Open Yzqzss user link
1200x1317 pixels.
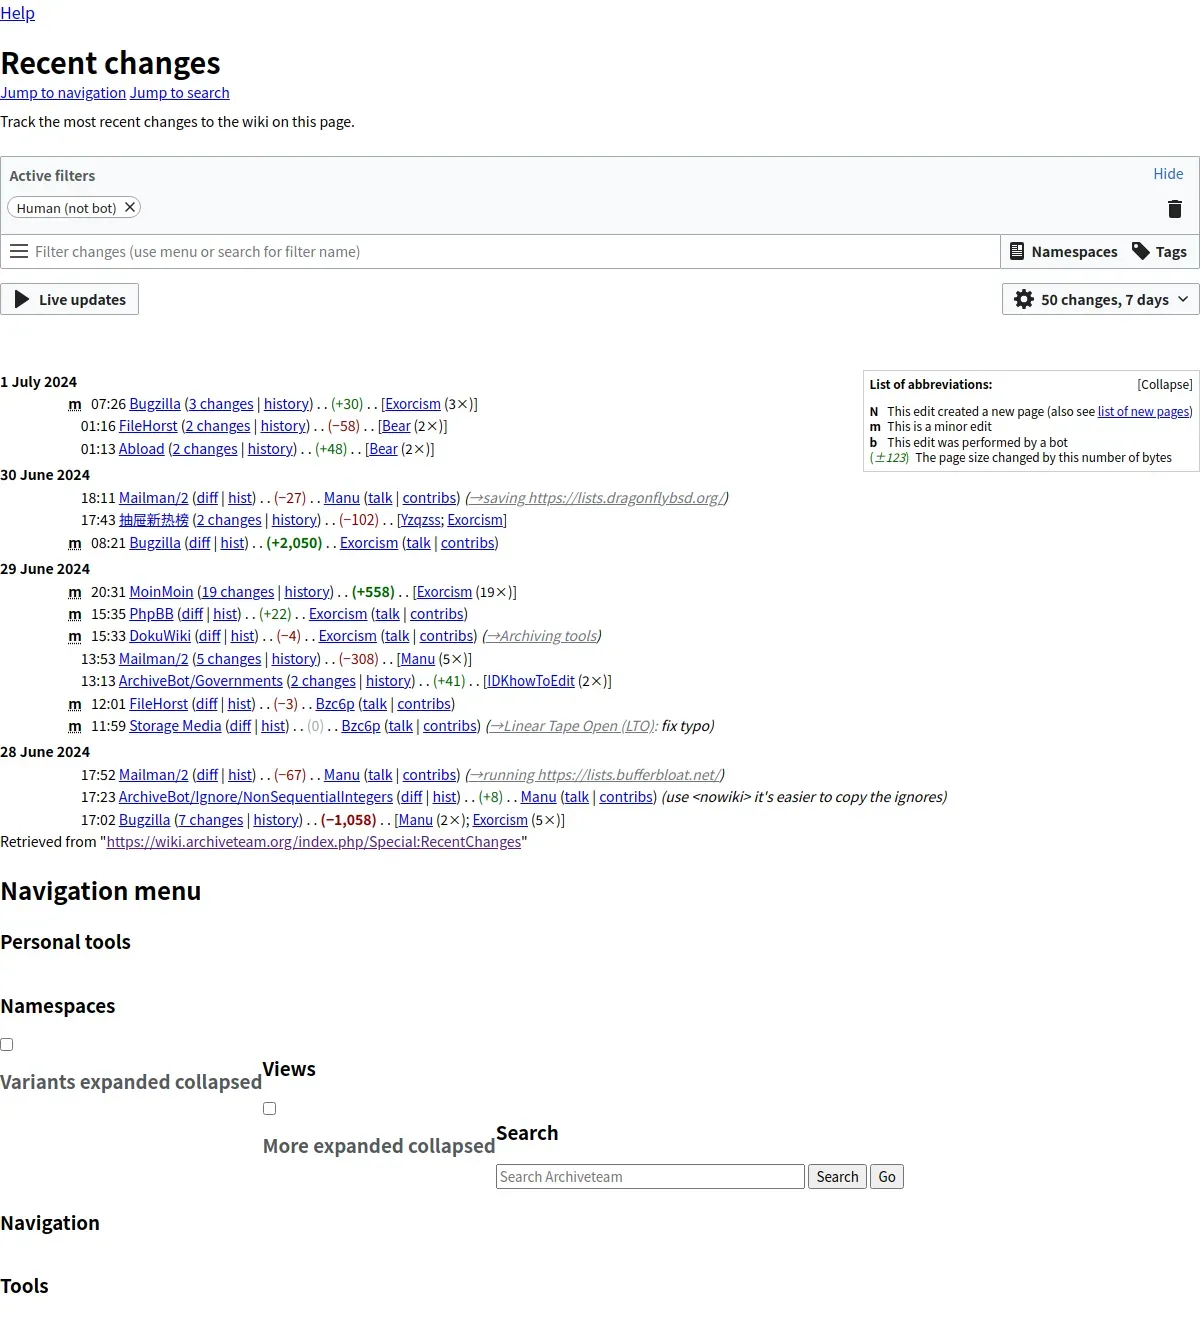pyautogui.click(x=421, y=520)
